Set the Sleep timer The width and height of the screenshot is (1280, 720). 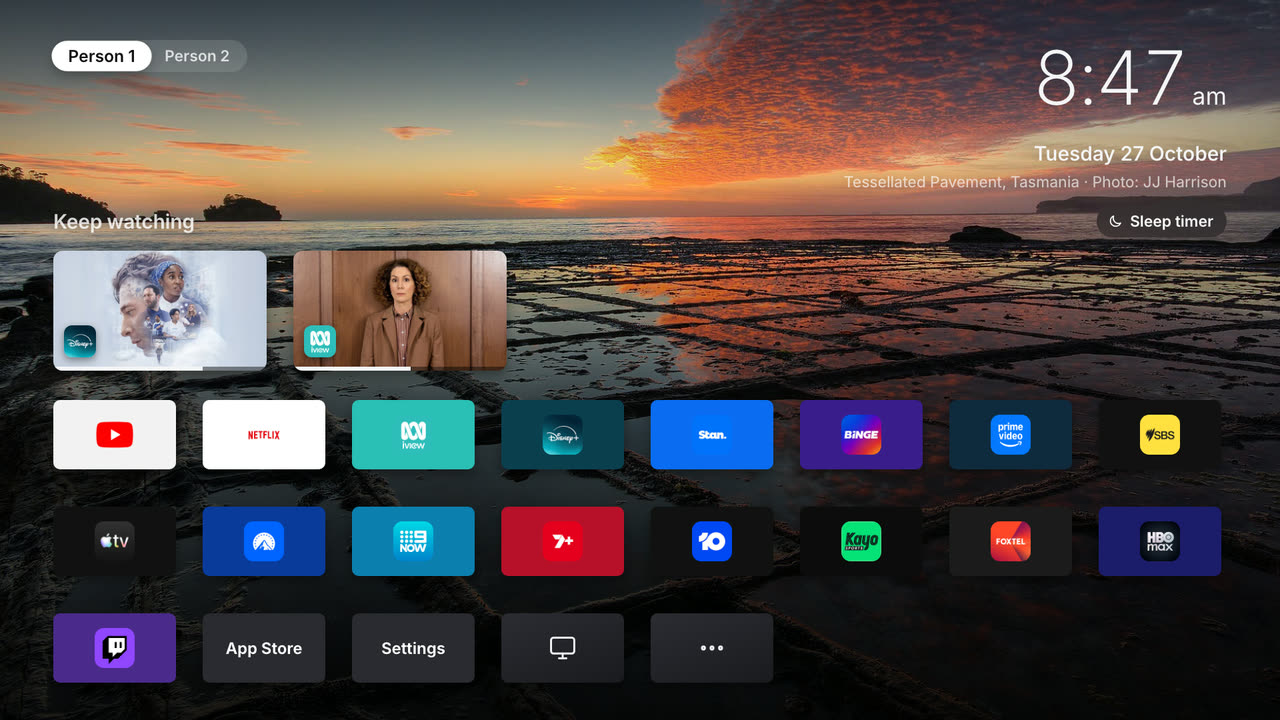point(1161,222)
